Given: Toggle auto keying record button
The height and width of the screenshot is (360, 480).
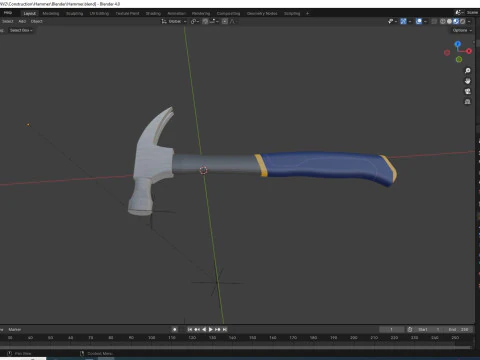Looking at the screenshot, I should click(x=175, y=329).
